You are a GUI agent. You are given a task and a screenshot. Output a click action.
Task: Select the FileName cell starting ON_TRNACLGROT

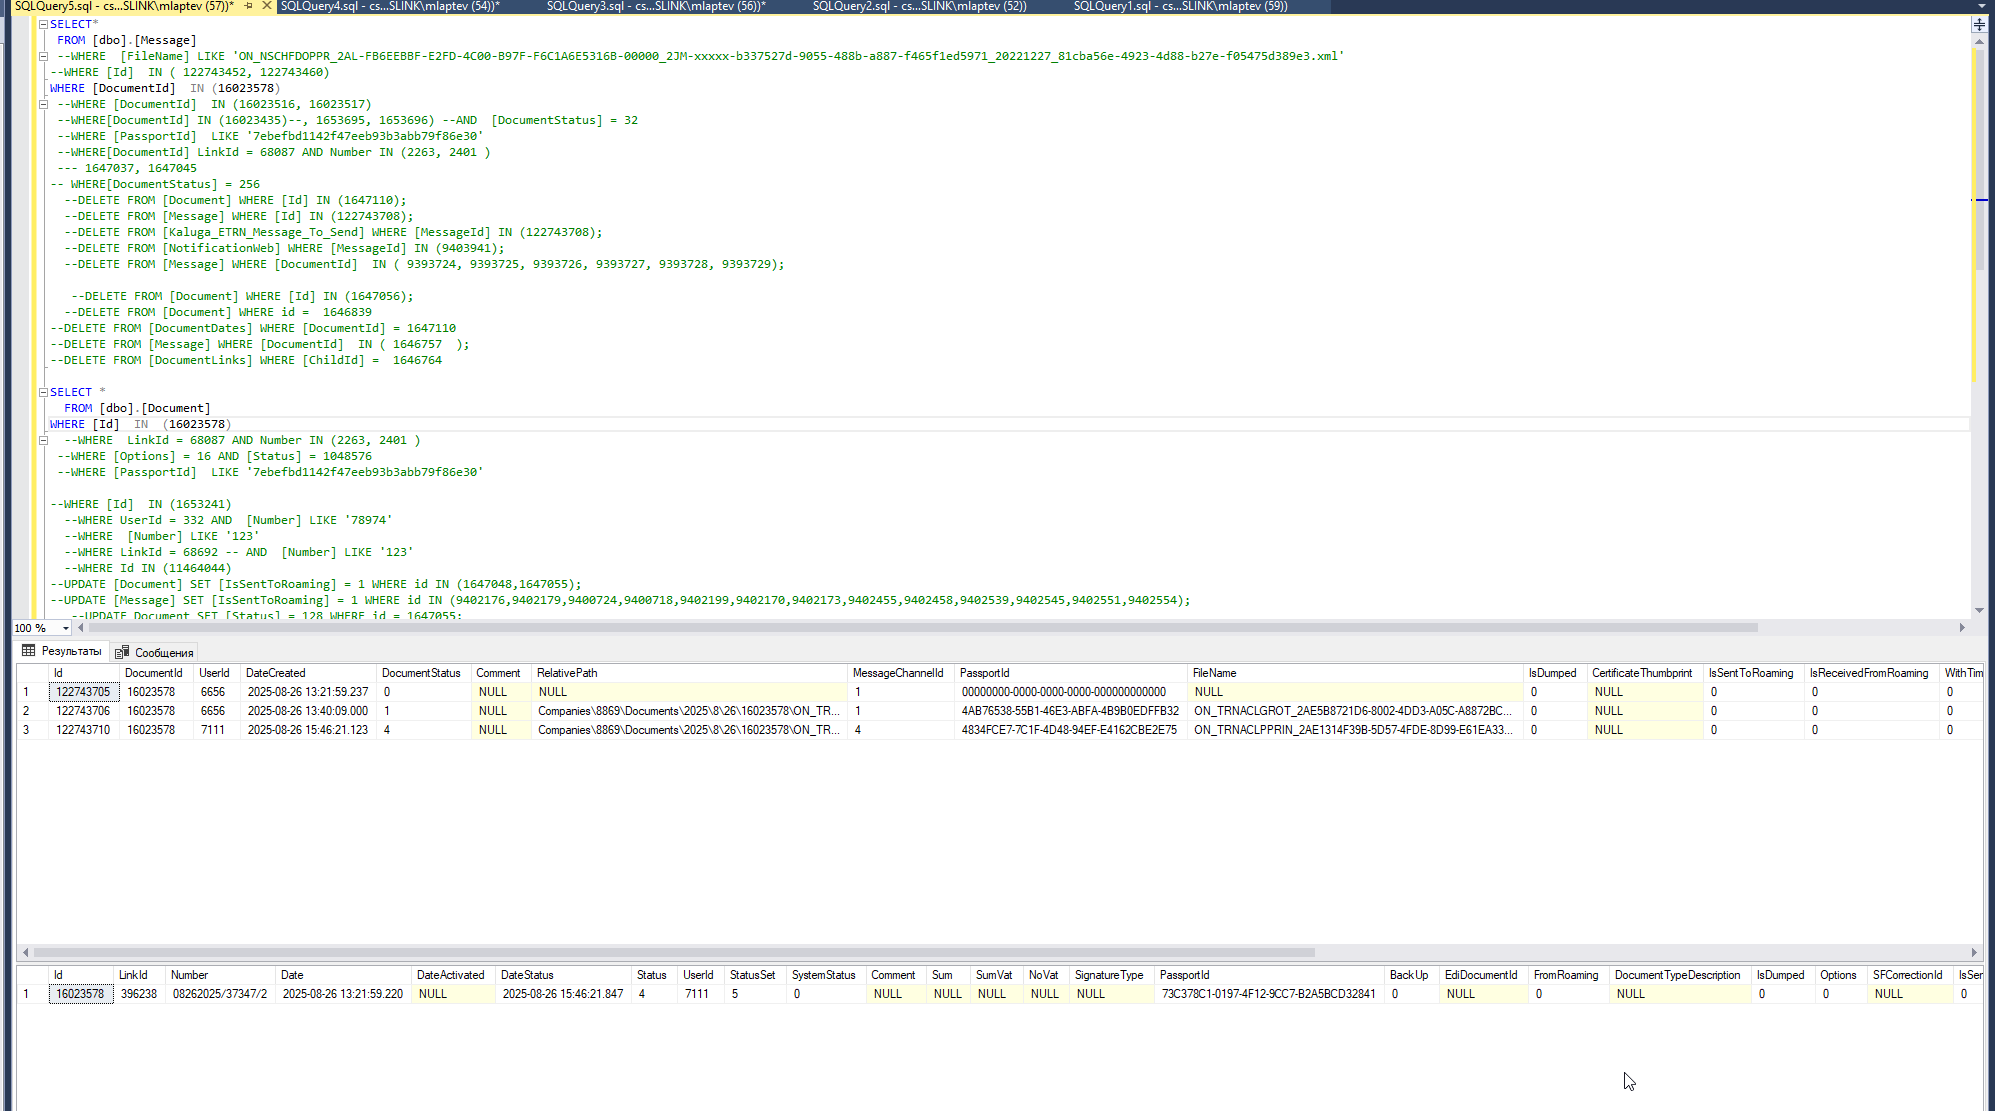pos(1353,711)
